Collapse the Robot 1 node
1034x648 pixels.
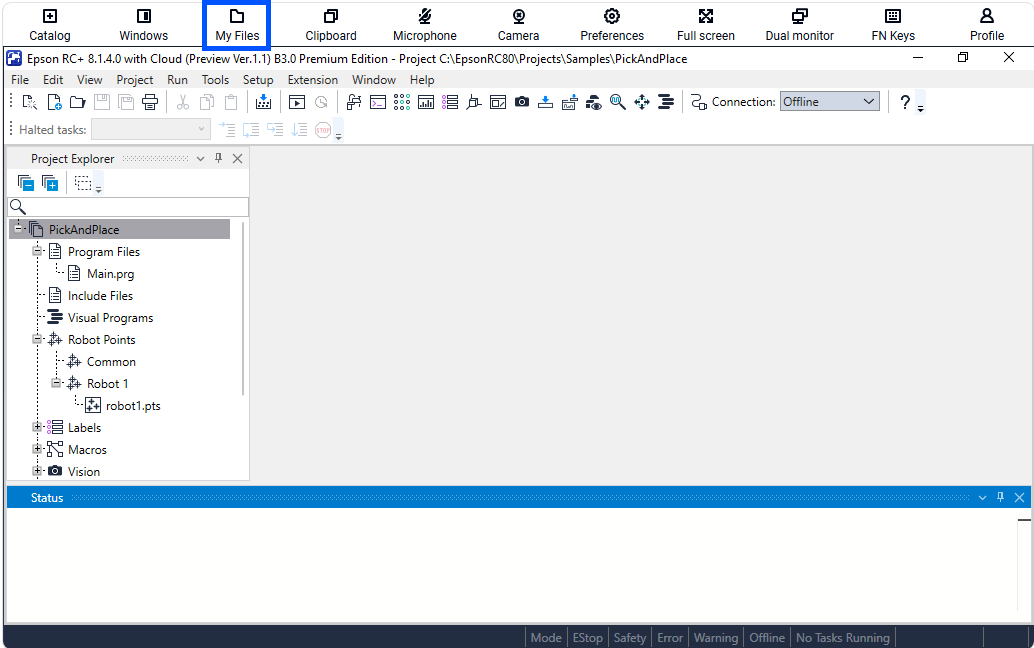point(56,383)
